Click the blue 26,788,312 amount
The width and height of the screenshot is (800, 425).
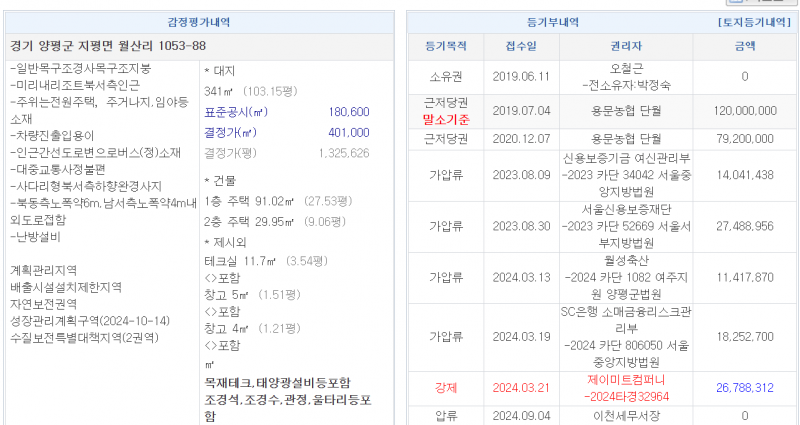(745, 387)
